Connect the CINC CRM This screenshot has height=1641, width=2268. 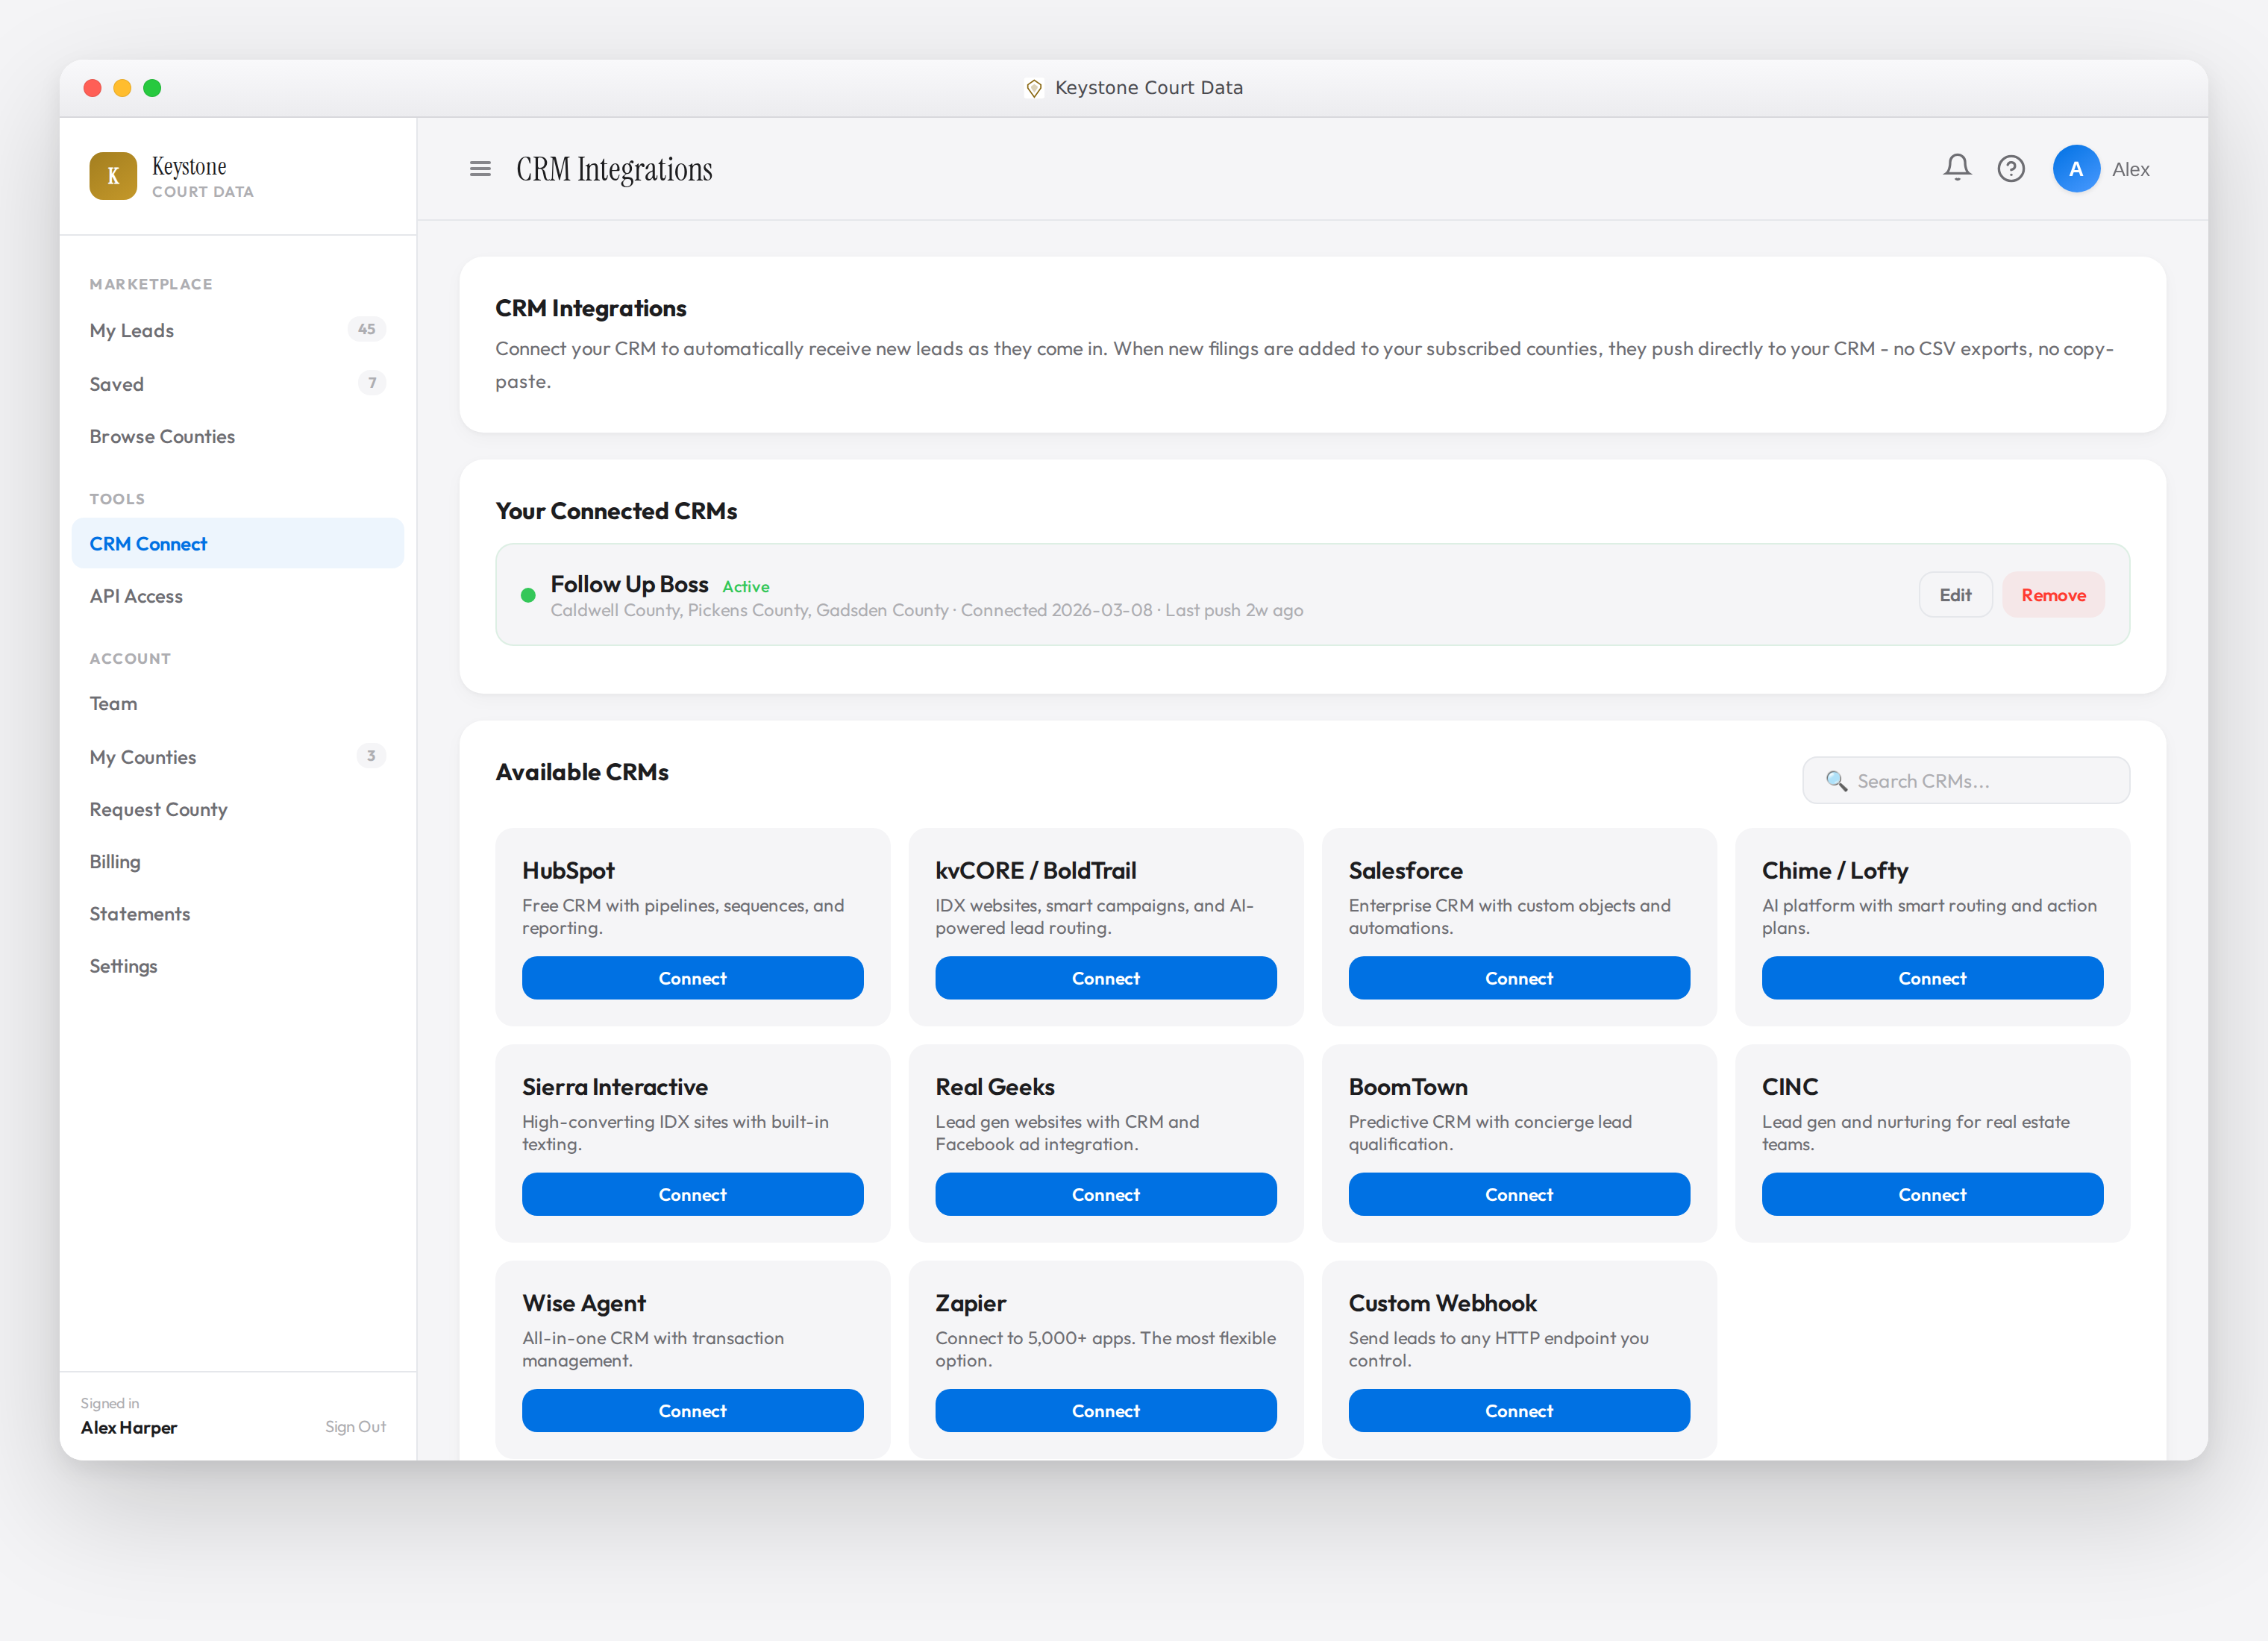coord(1932,1195)
